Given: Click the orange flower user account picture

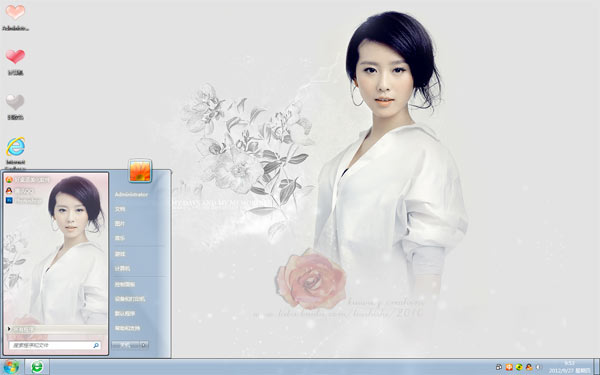Looking at the screenshot, I should tap(140, 171).
